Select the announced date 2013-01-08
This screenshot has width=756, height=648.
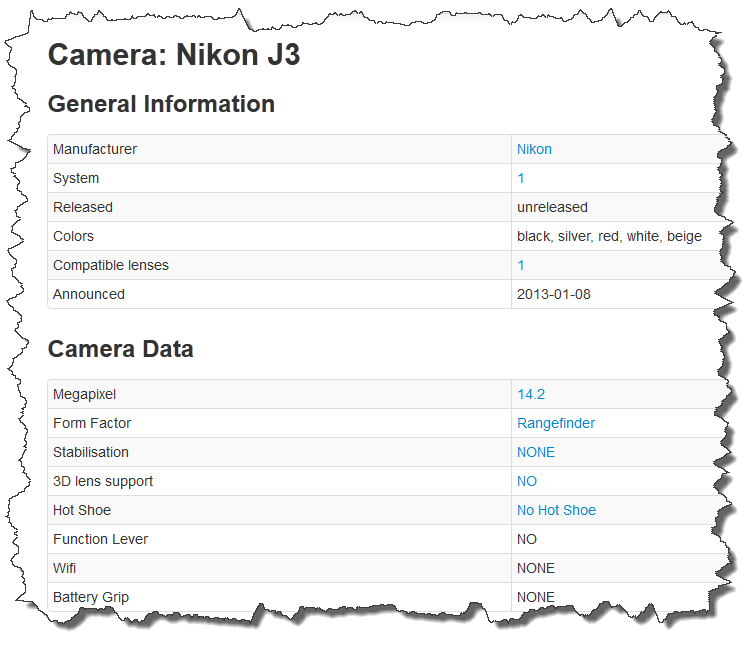point(554,294)
